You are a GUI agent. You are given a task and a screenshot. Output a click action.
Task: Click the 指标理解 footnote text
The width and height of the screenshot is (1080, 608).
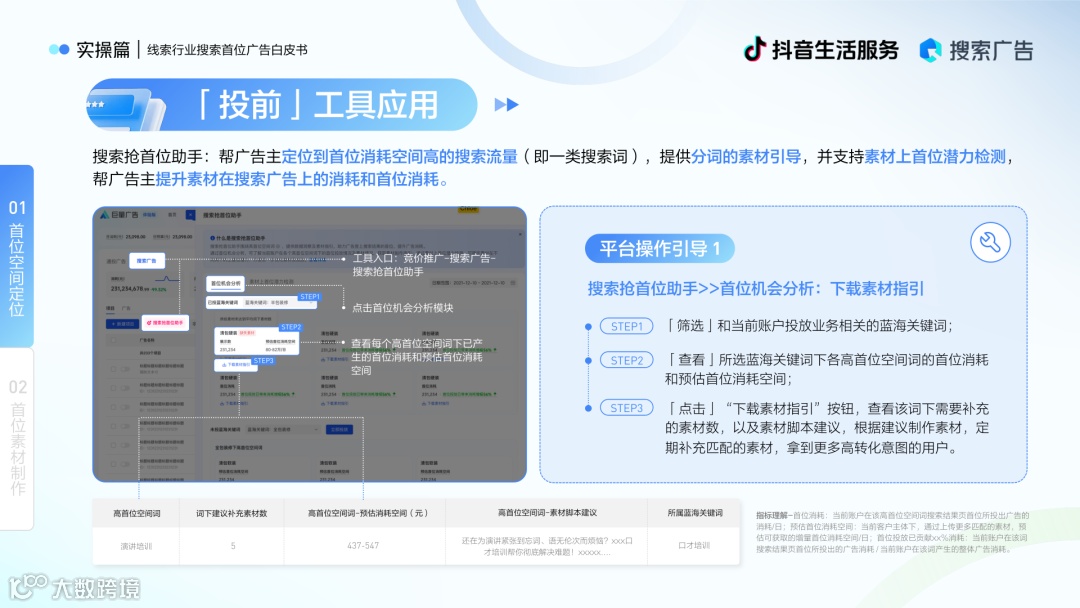pyautogui.click(x=893, y=532)
